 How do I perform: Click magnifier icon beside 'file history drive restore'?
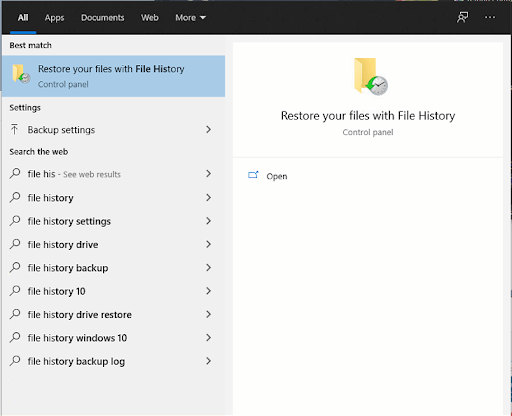15,314
